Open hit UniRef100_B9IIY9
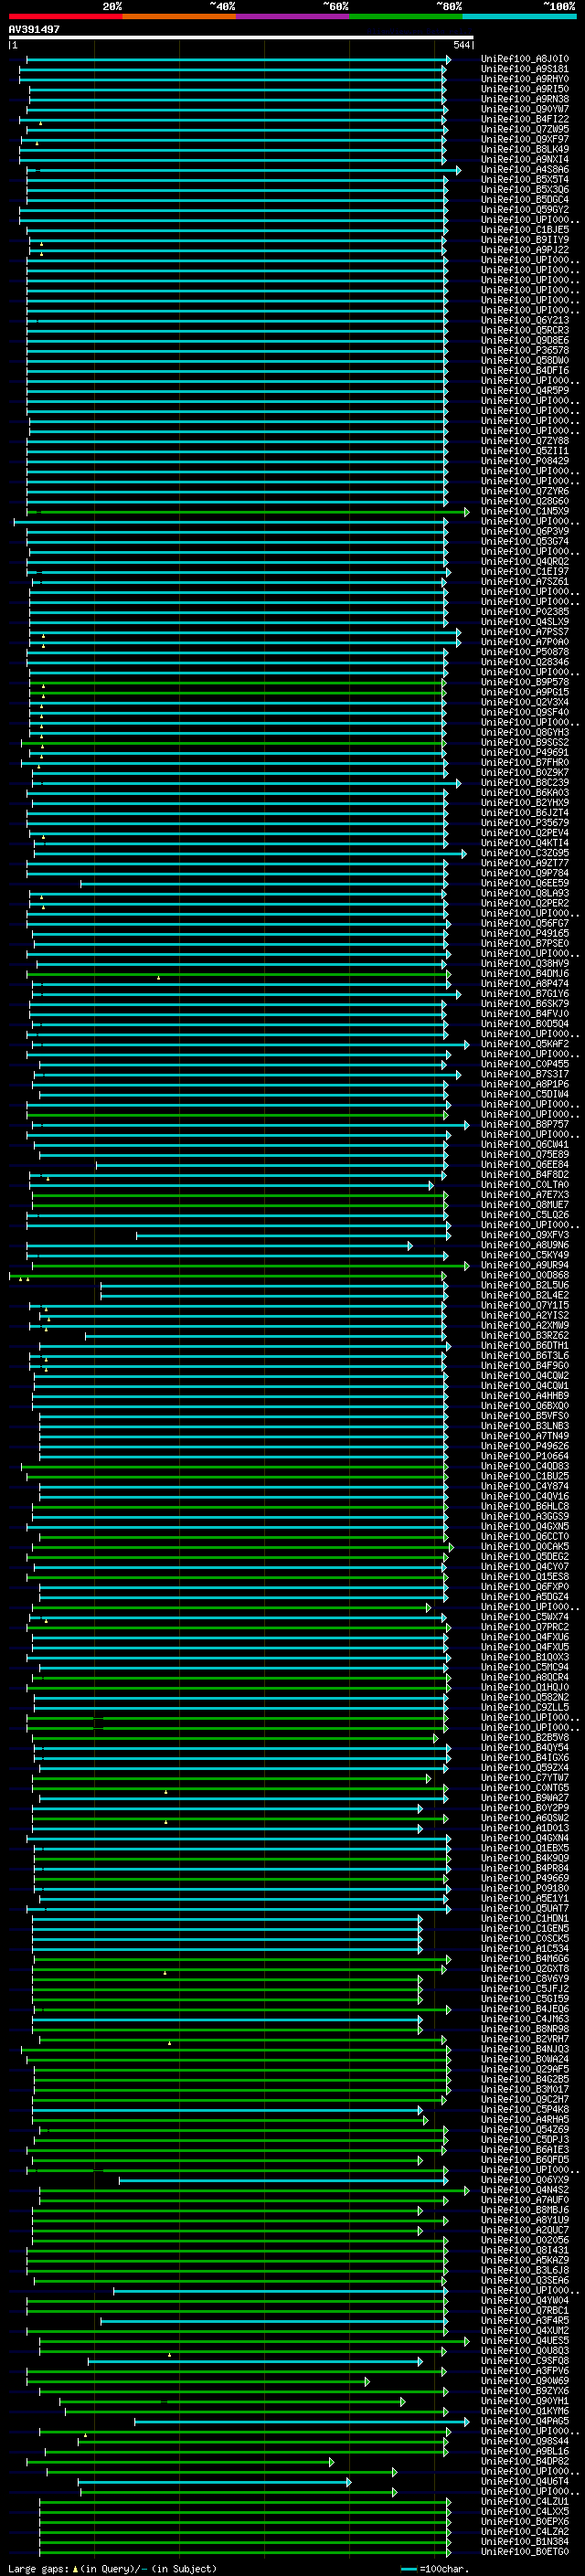This screenshot has height=2576, width=585. pos(525,240)
